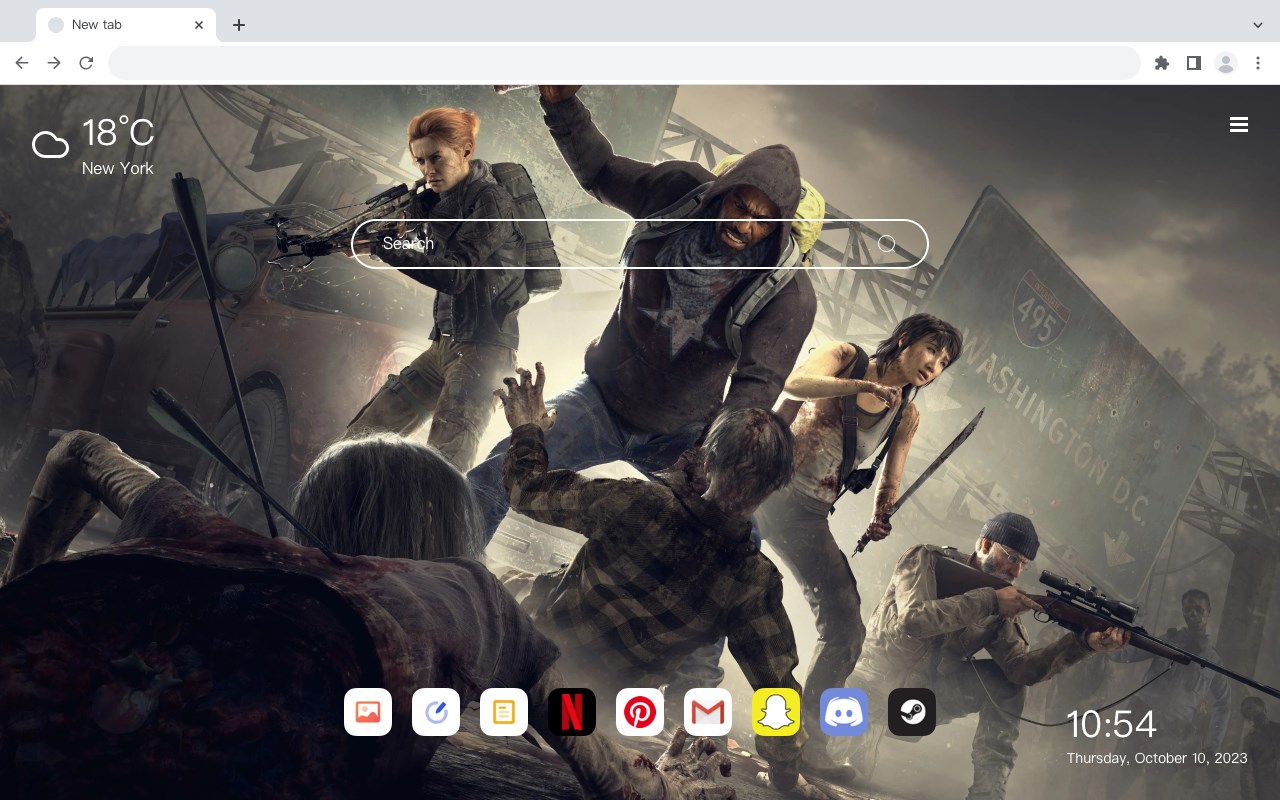The image size is (1280, 800).
Task: Reload the current page
Action: [x=86, y=63]
